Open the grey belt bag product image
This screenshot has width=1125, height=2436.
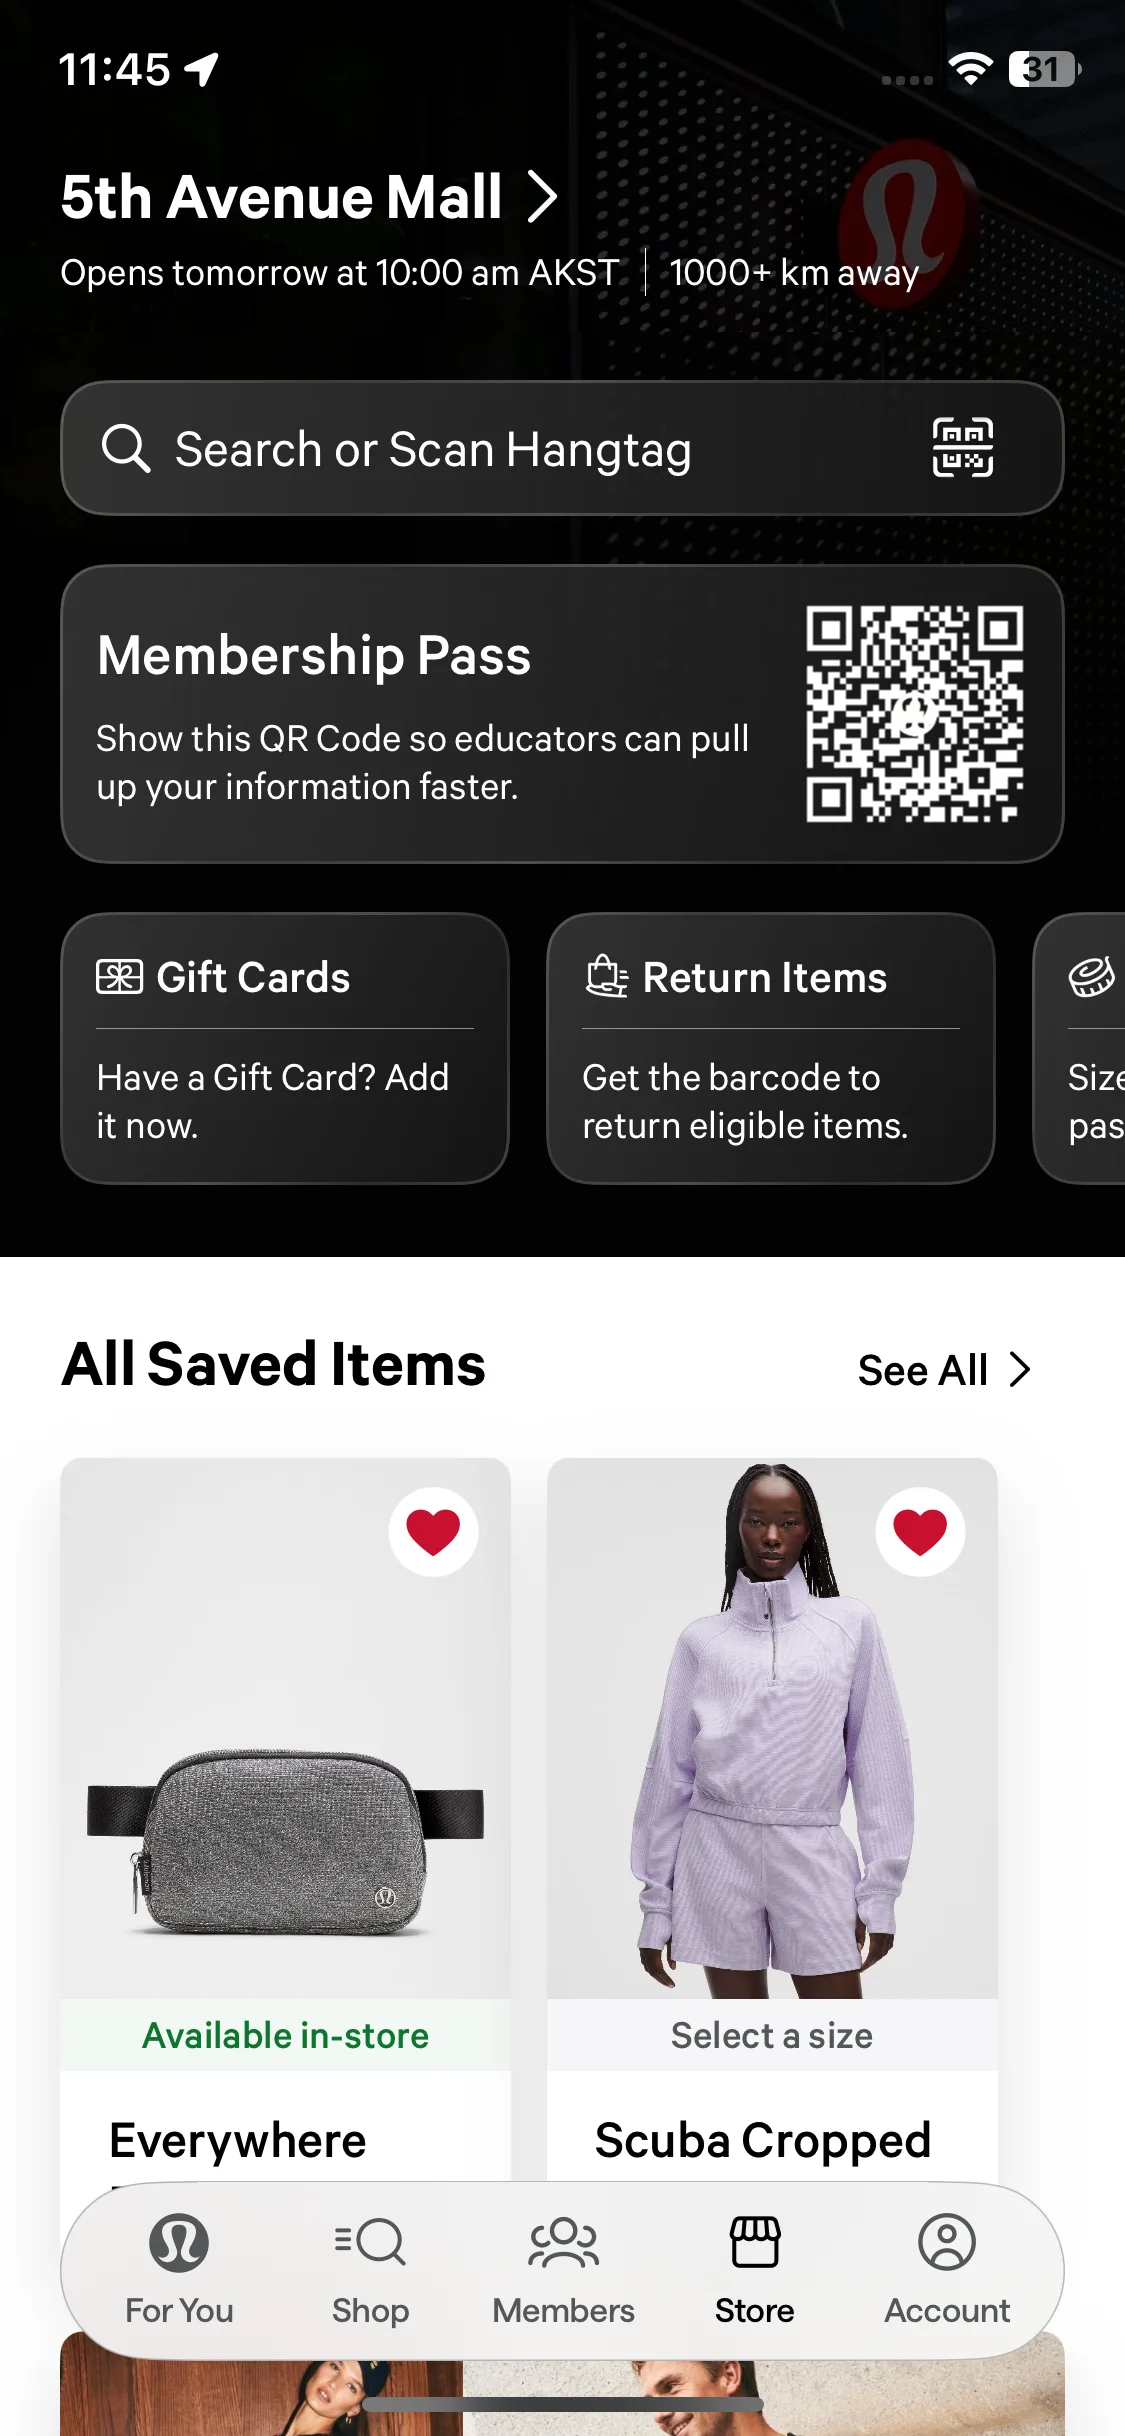click(285, 1728)
